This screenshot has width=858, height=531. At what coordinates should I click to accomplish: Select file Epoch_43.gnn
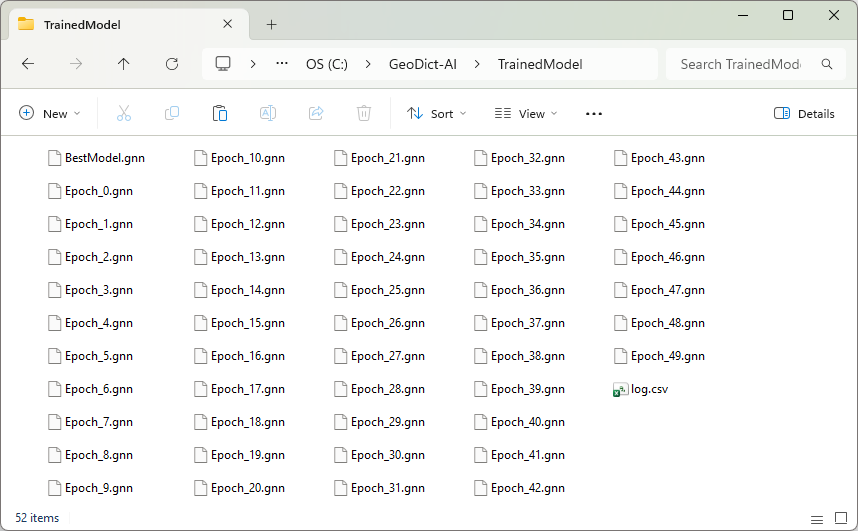coord(660,158)
